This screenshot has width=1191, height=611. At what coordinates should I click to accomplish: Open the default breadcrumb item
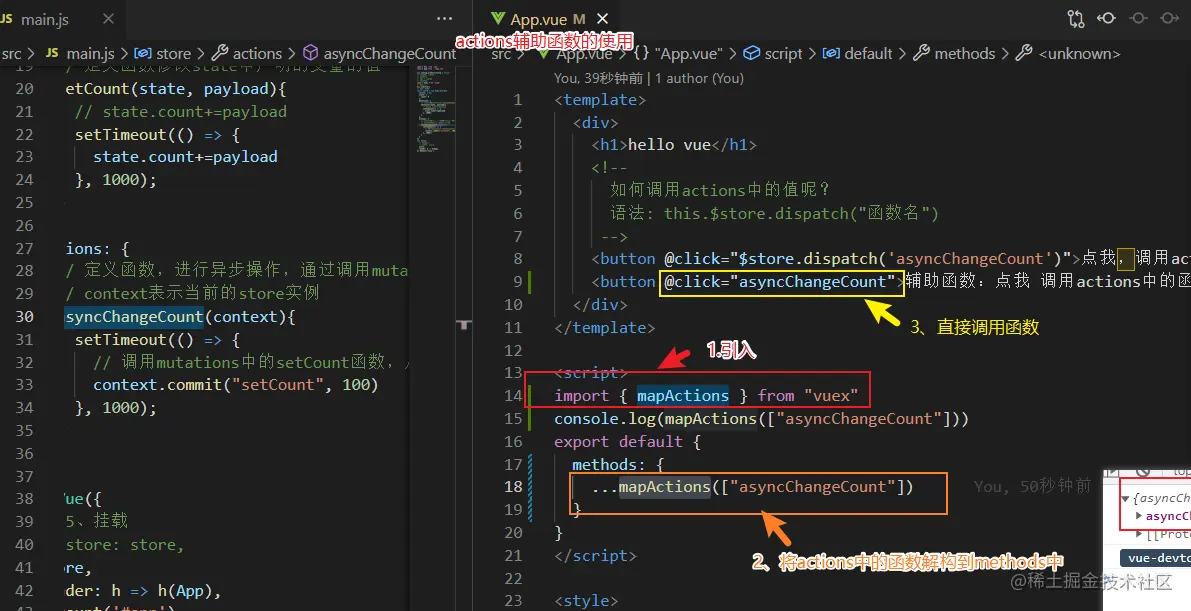(858, 53)
